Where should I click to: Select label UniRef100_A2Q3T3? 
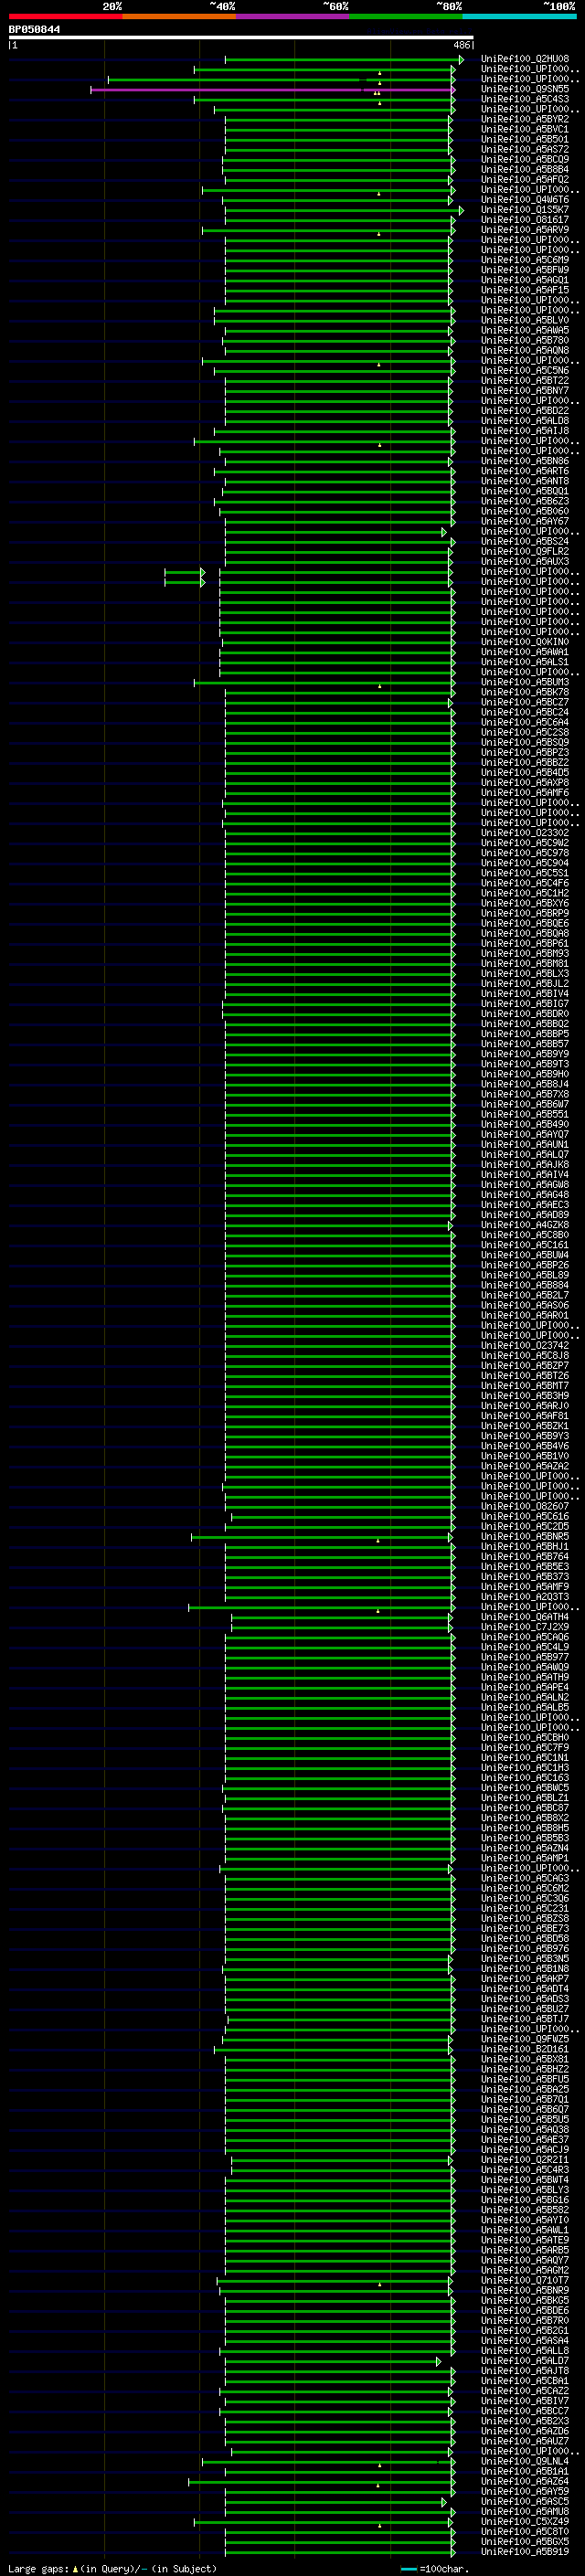click(525, 1598)
